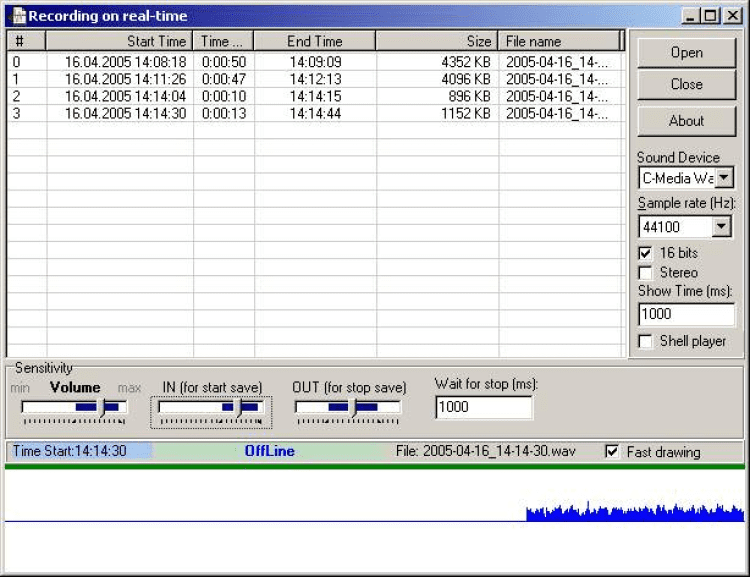
Task: Sort by Start Time column header
Action: click(x=119, y=41)
